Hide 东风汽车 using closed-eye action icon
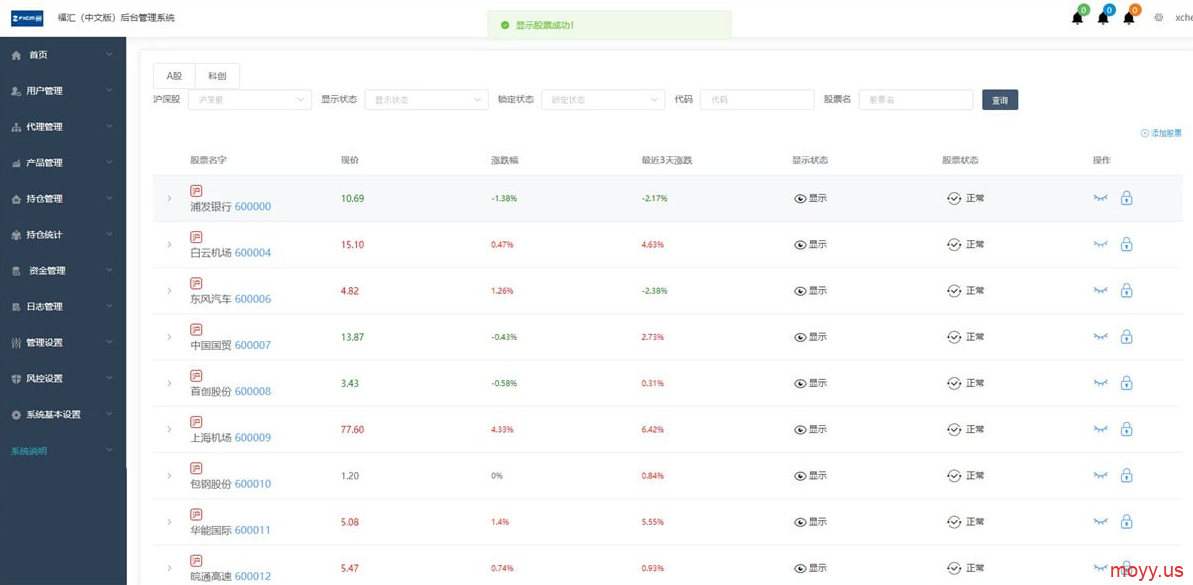Viewport: 1193px width, 585px height. point(1100,291)
